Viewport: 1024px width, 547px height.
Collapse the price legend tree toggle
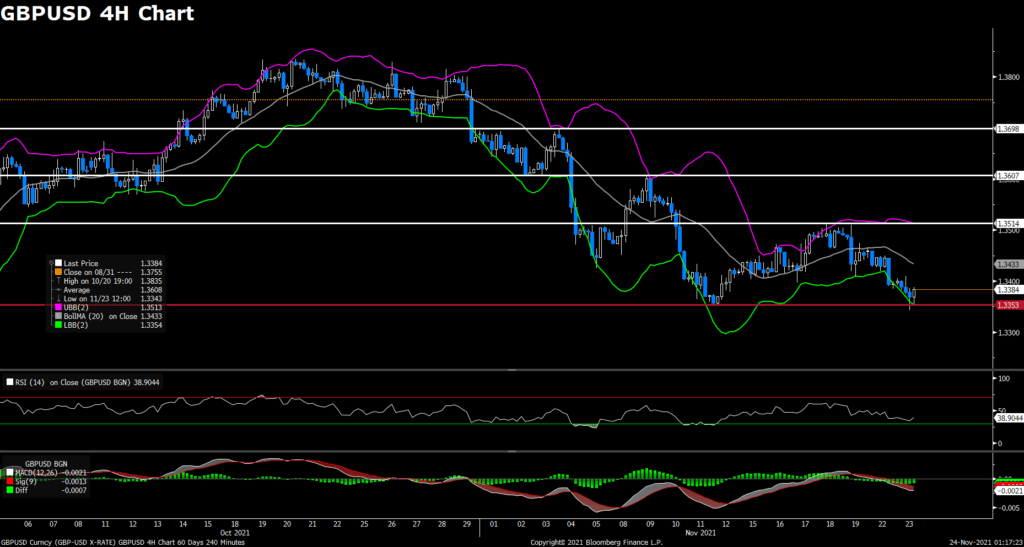tap(51, 262)
